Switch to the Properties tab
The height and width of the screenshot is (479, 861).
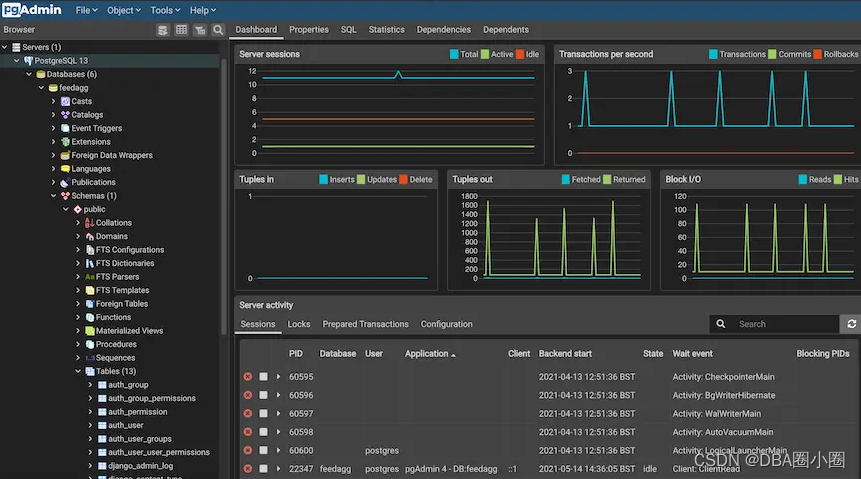(309, 30)
